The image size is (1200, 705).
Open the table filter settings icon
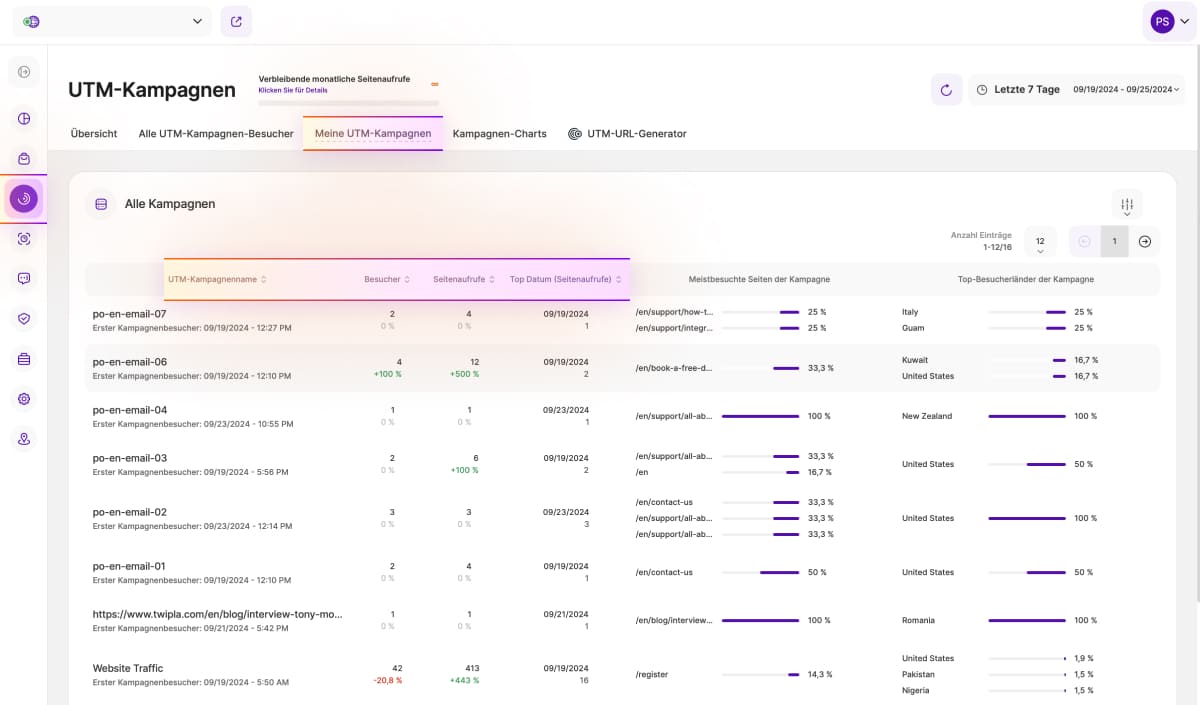[x=1127, y=204]
